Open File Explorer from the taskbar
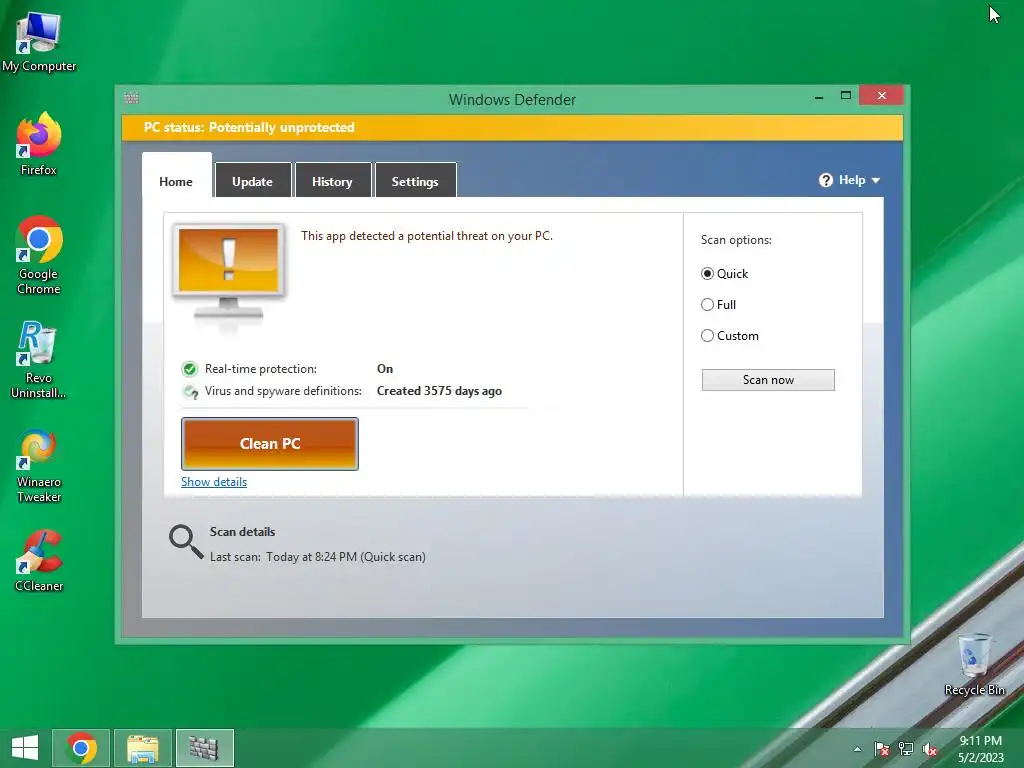Viewport: 1024px width, 768px height. point(142,748)
